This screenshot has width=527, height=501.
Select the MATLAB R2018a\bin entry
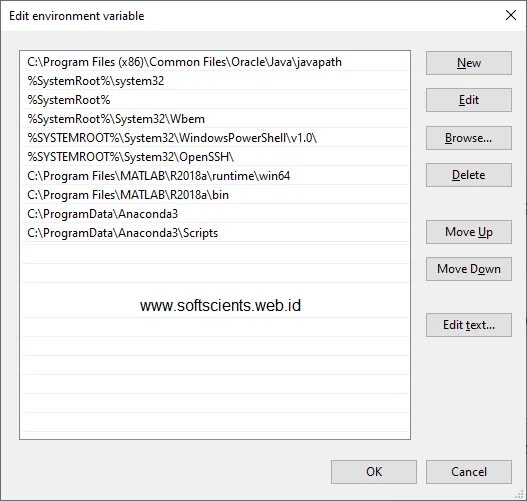tap(216, 195)
